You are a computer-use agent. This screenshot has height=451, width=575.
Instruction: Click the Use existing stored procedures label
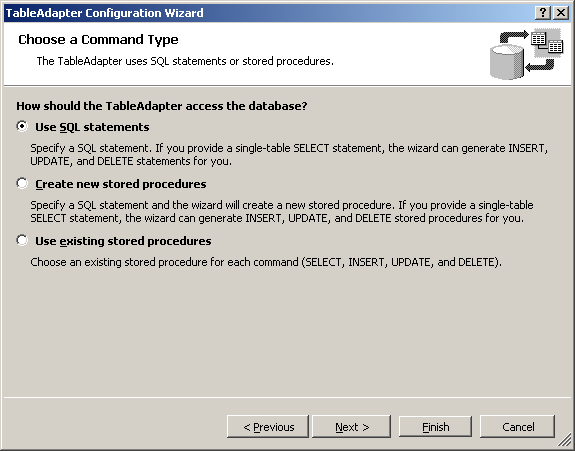click(123, 241)
